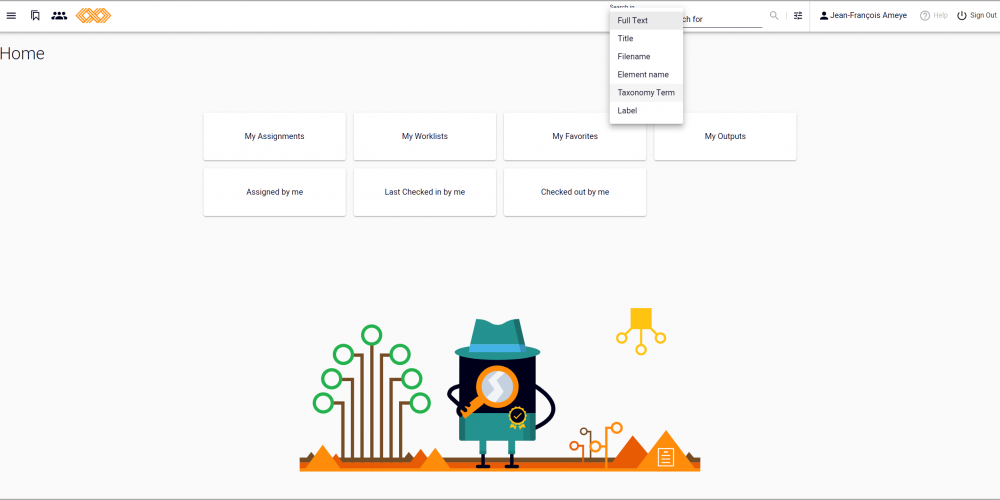Open Checked out by me card

575,192
